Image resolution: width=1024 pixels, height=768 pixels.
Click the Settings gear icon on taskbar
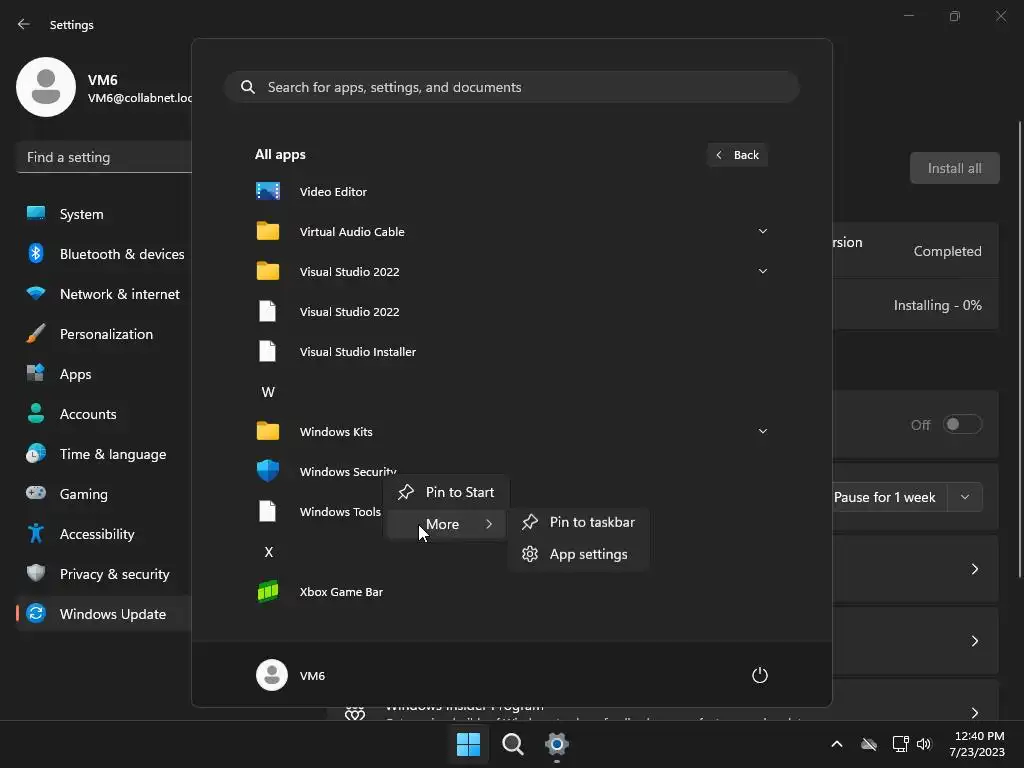click(x=556, y=744)
